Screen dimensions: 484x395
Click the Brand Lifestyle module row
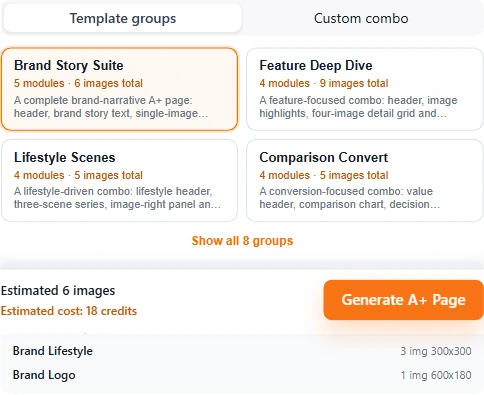[x=242, y=351]
